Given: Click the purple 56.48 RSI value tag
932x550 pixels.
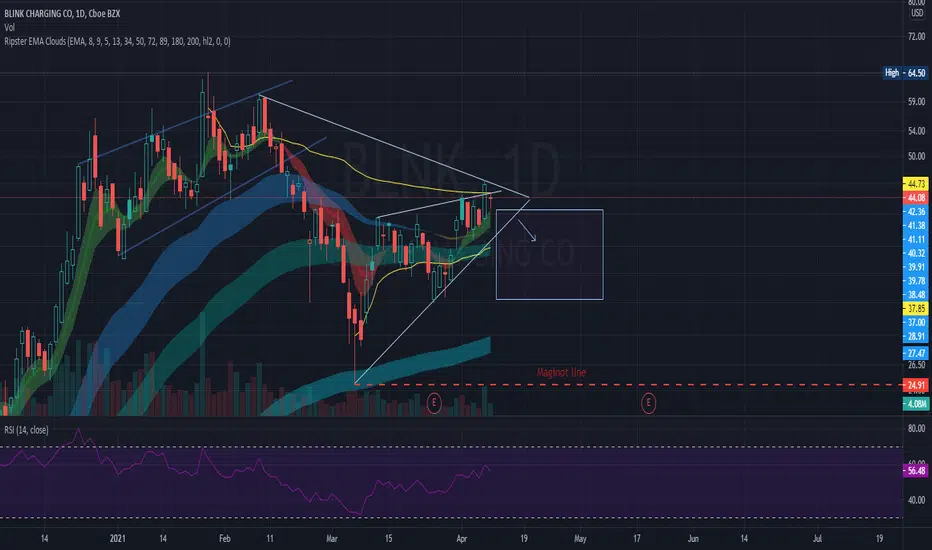Looking at the screenshot, I should click(x=915, y=471).
